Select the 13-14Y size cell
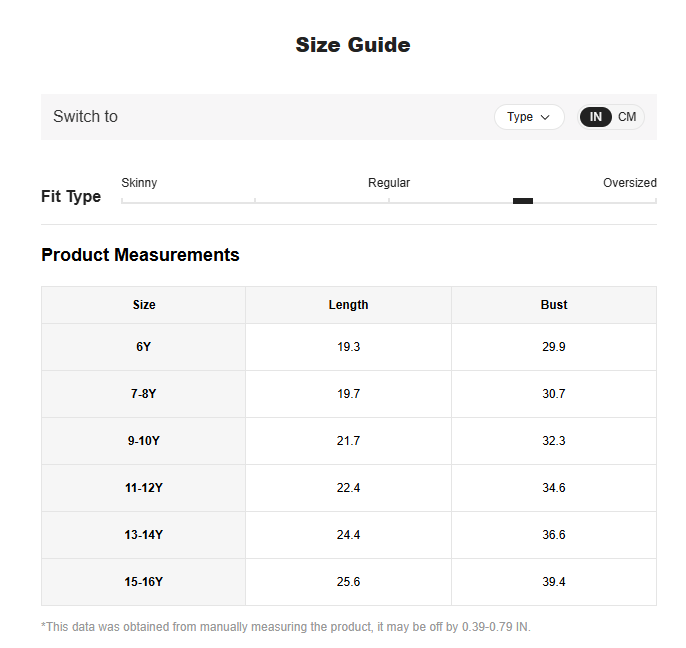The height and width of the screenshot is (648, 686). [144, 535]
